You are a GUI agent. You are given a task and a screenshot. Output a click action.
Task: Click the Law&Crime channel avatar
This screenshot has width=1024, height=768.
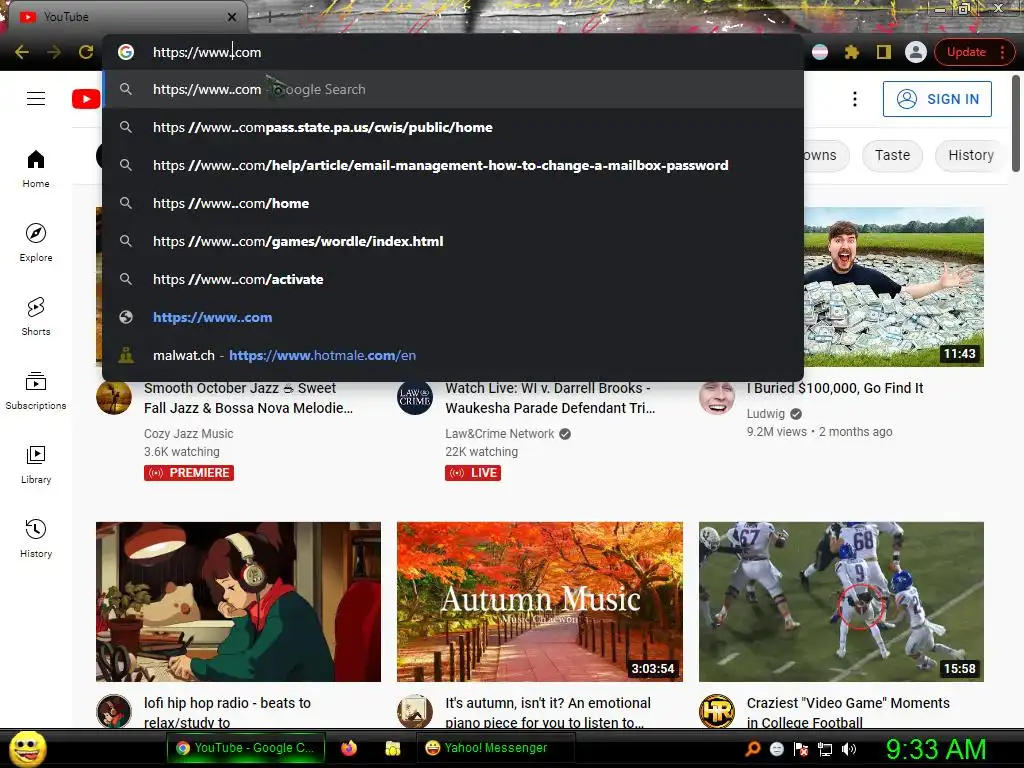click(415, 397)
